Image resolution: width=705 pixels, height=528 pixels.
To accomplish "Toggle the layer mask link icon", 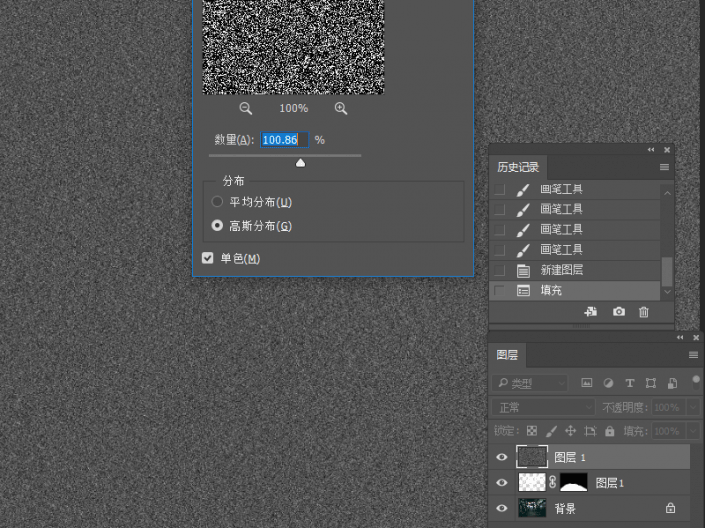I will pos(553,482).
